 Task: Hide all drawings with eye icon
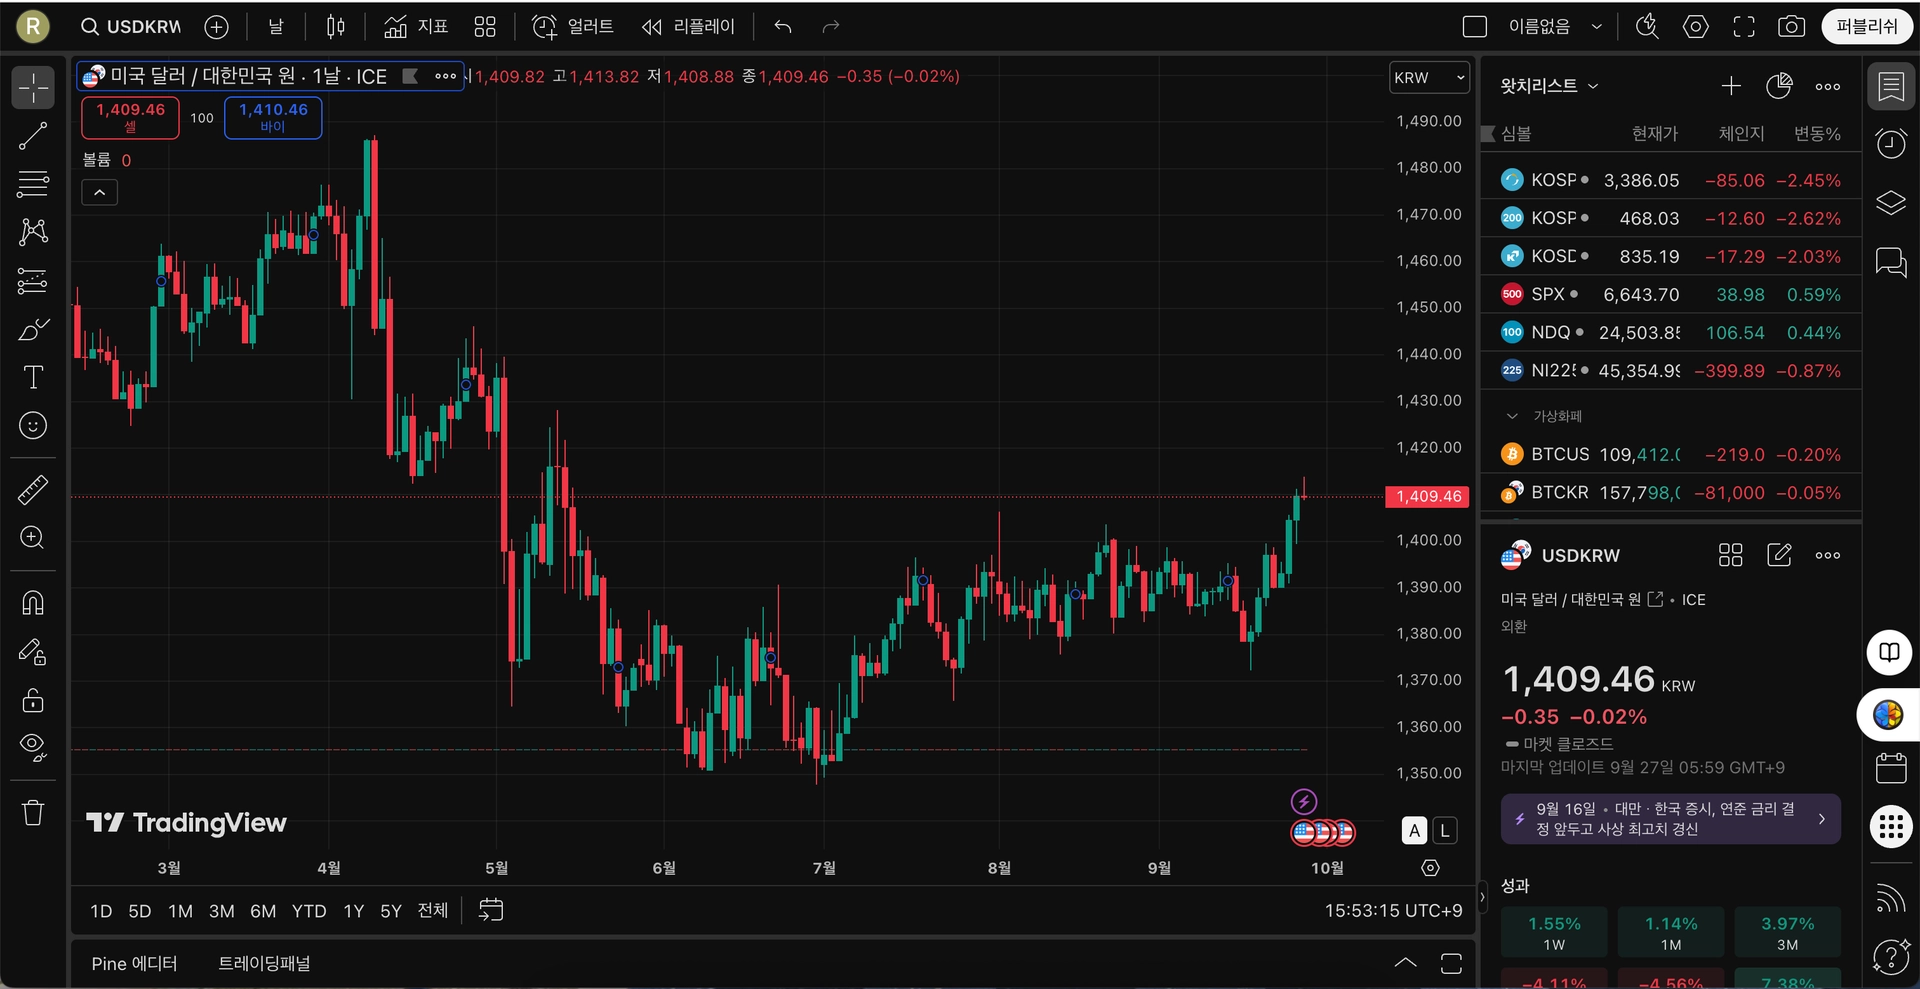click(33, 748)
